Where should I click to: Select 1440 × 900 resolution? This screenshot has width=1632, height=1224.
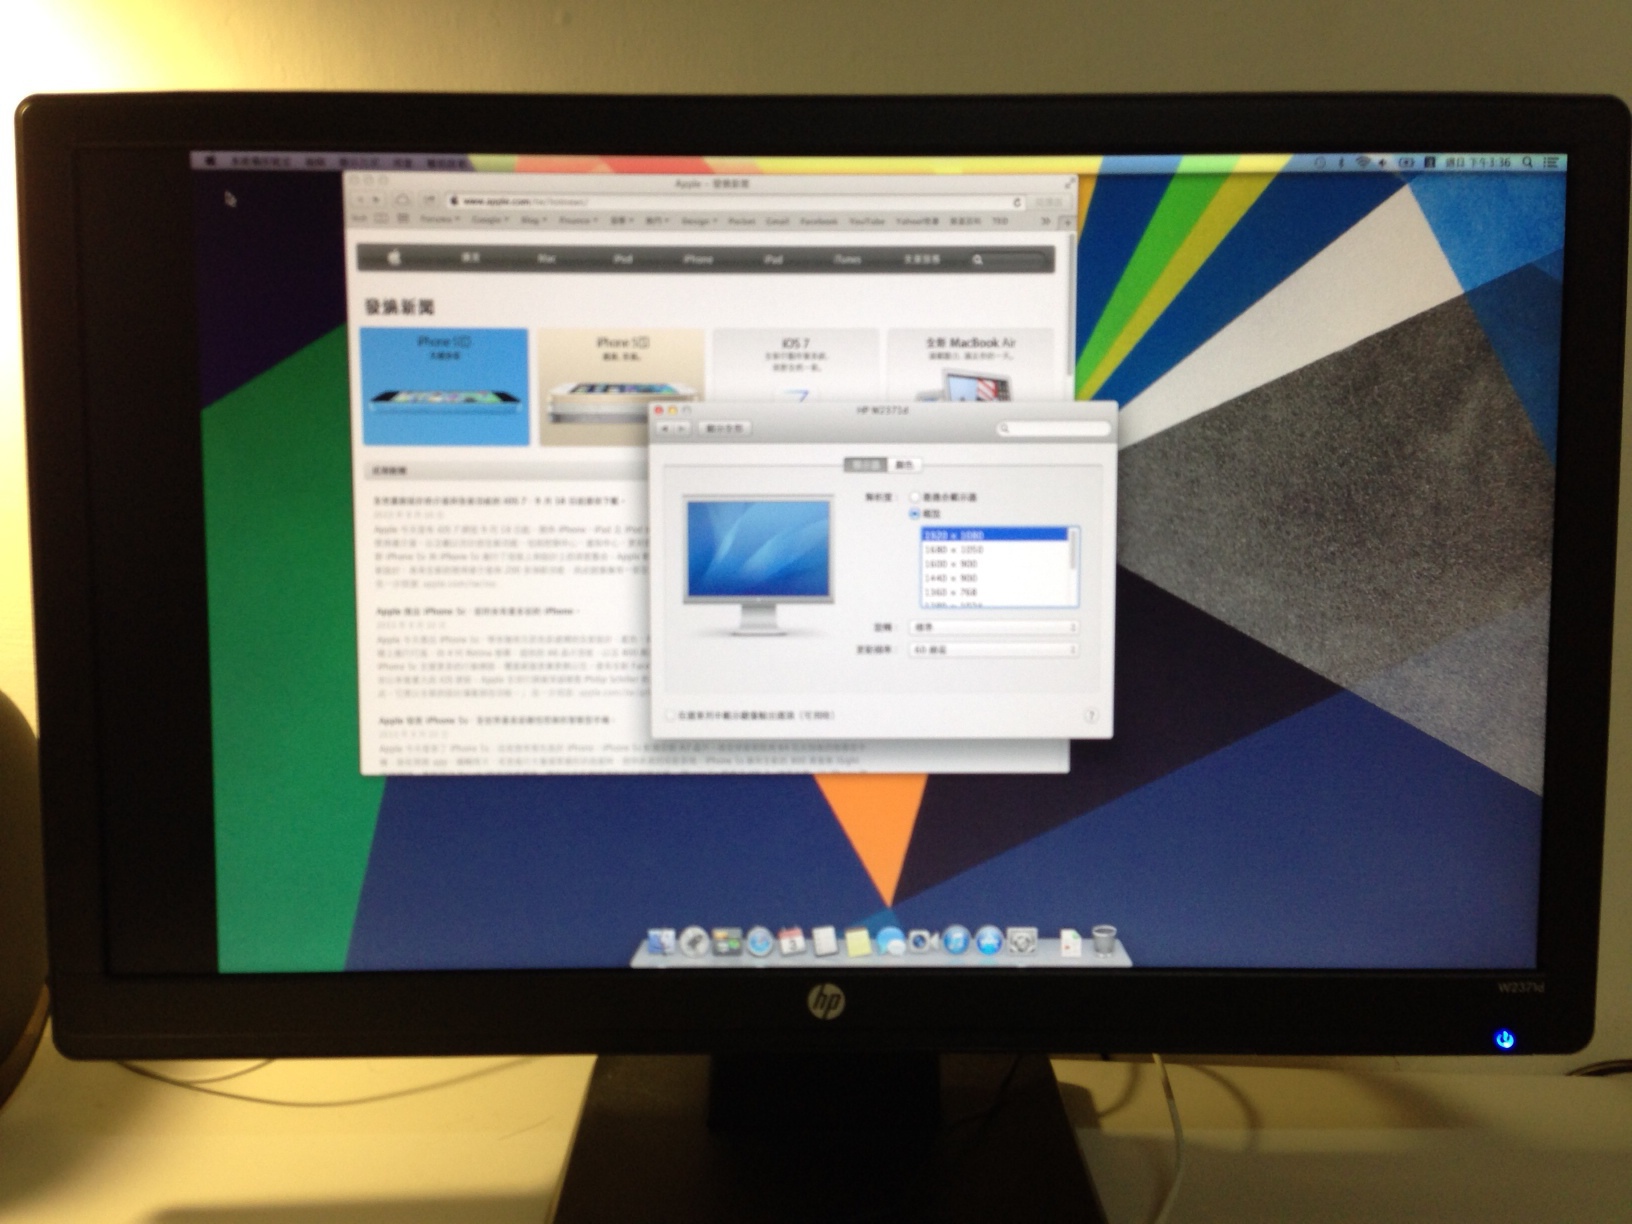[x=995, y=578]
